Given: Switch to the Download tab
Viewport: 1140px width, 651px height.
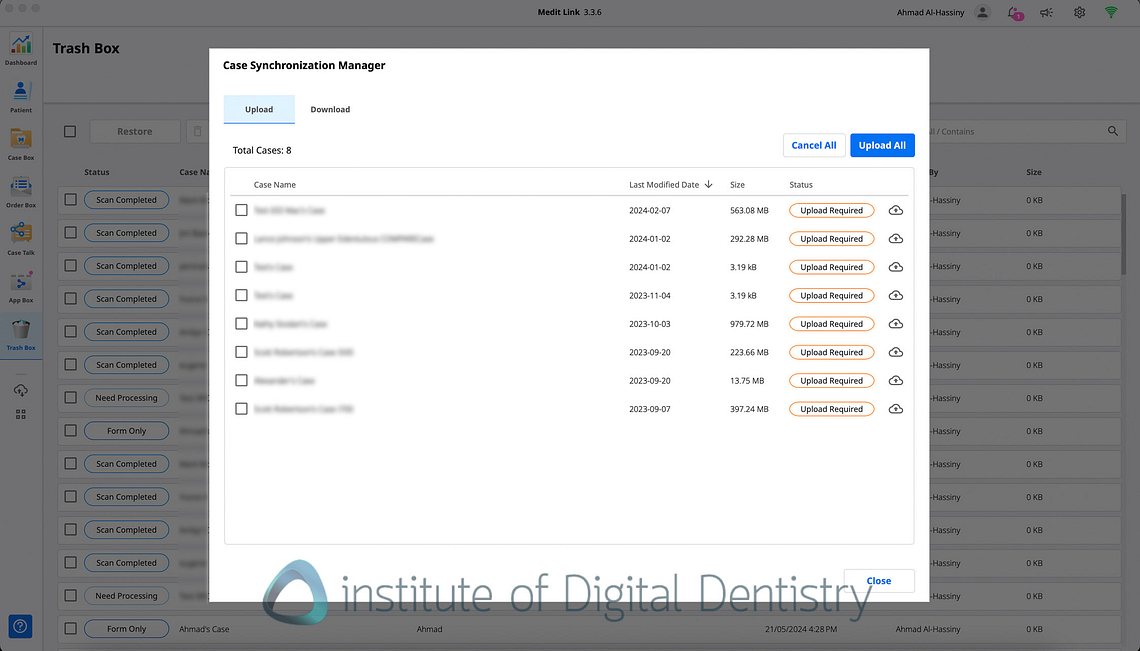Looking at the screenshot, I should (x=330, y=109).
